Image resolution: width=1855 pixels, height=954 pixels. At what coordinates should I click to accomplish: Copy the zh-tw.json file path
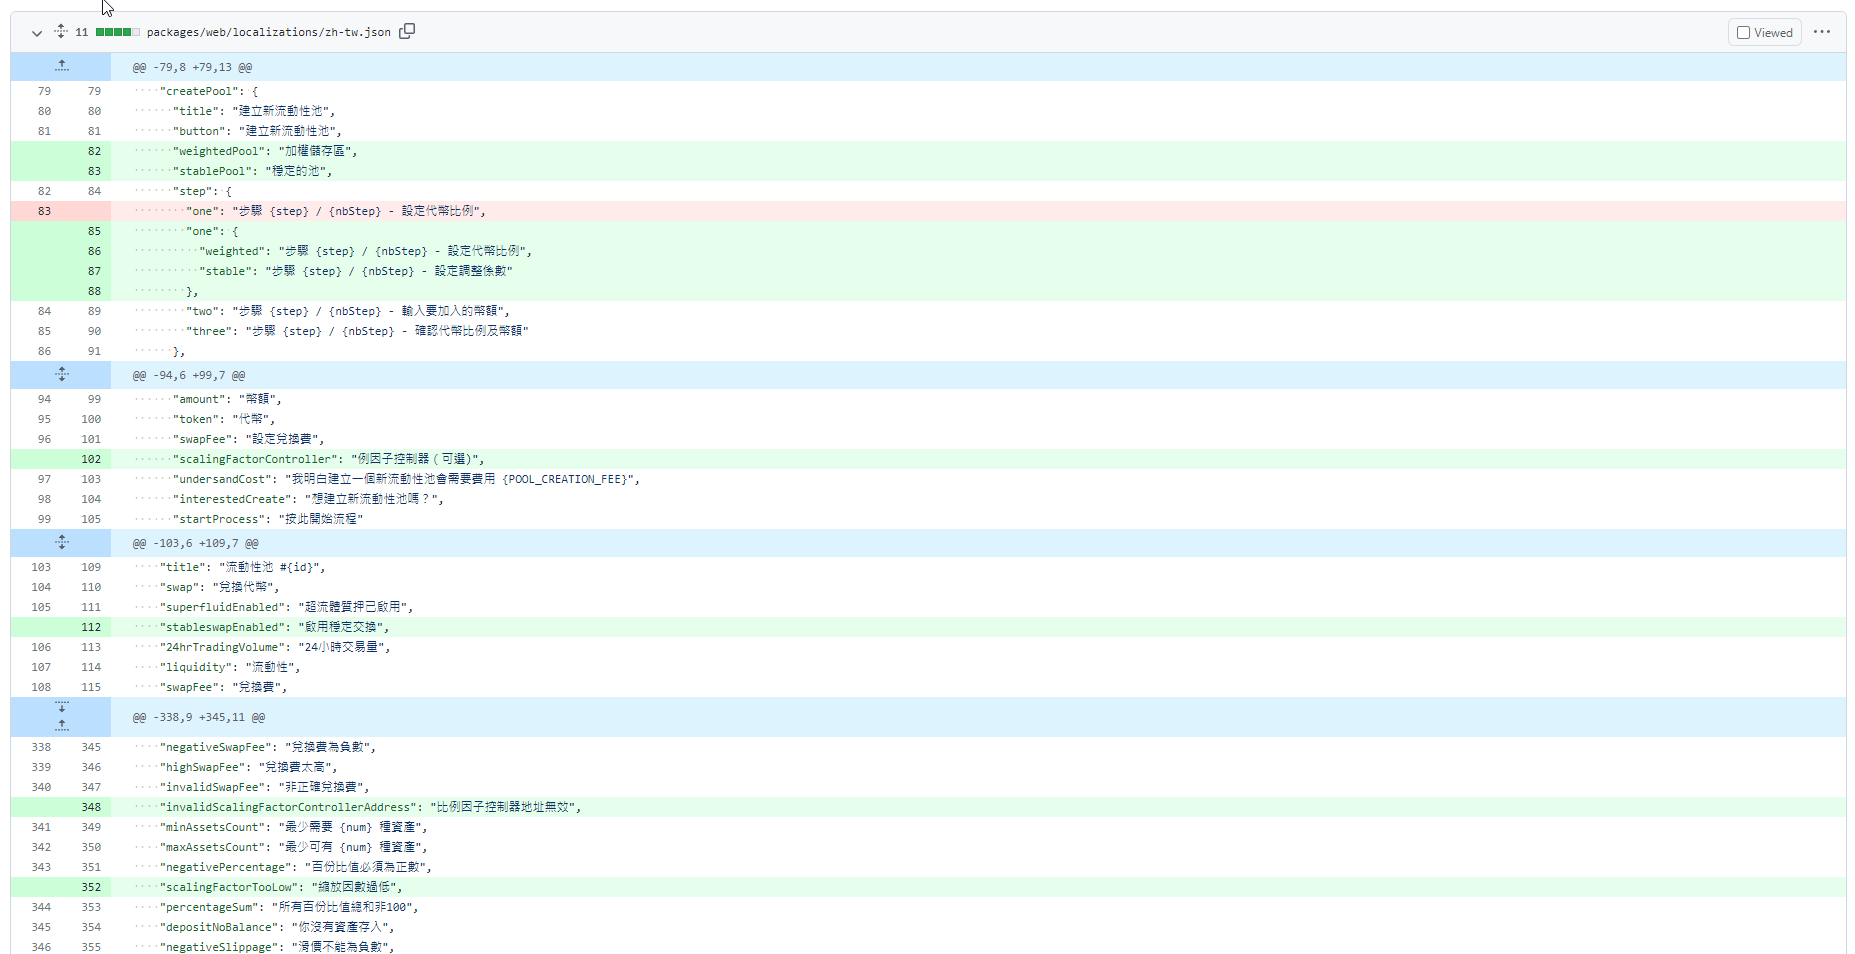click(x=407, y=32)
